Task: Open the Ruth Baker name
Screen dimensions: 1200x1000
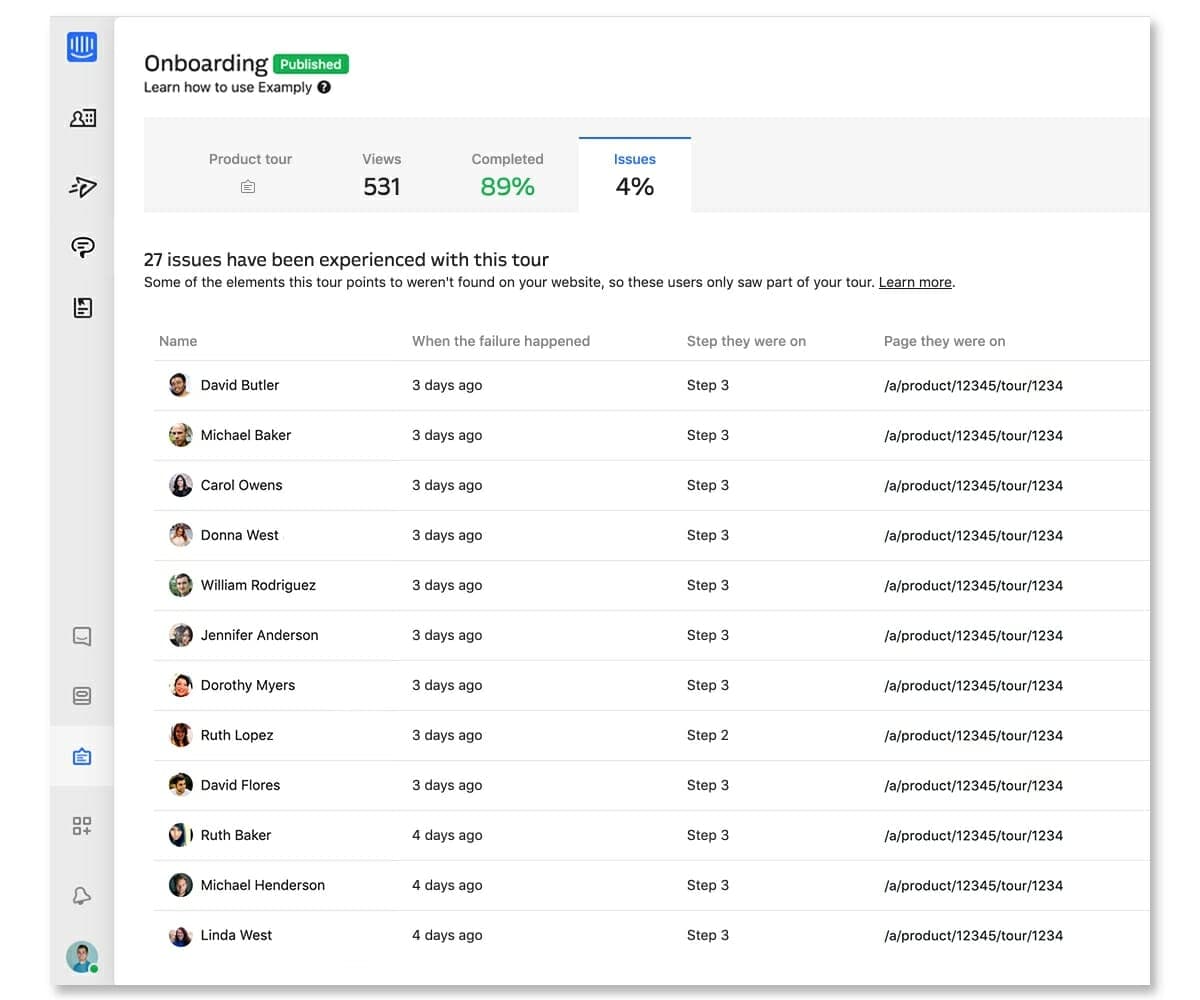Action: (236, 835)
